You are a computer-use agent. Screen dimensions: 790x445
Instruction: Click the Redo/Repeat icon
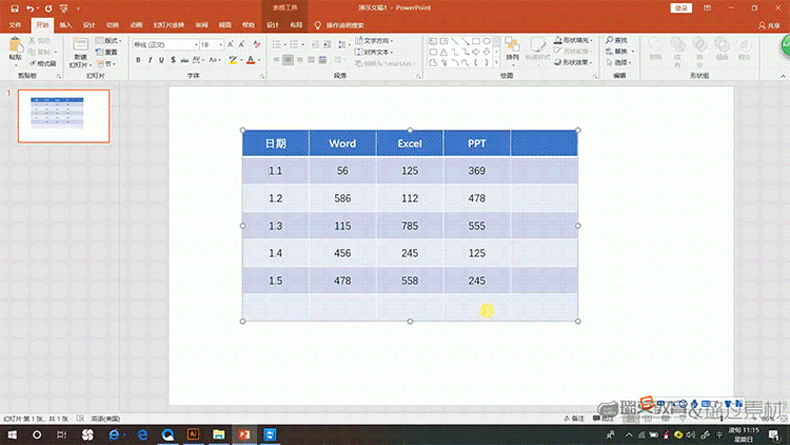pos(48,8)
